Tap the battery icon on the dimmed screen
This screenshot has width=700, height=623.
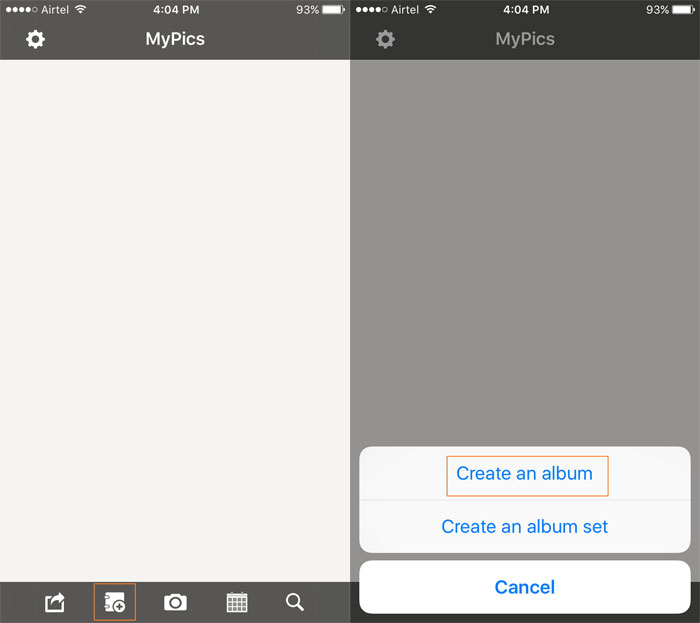[x=684, y=10]
